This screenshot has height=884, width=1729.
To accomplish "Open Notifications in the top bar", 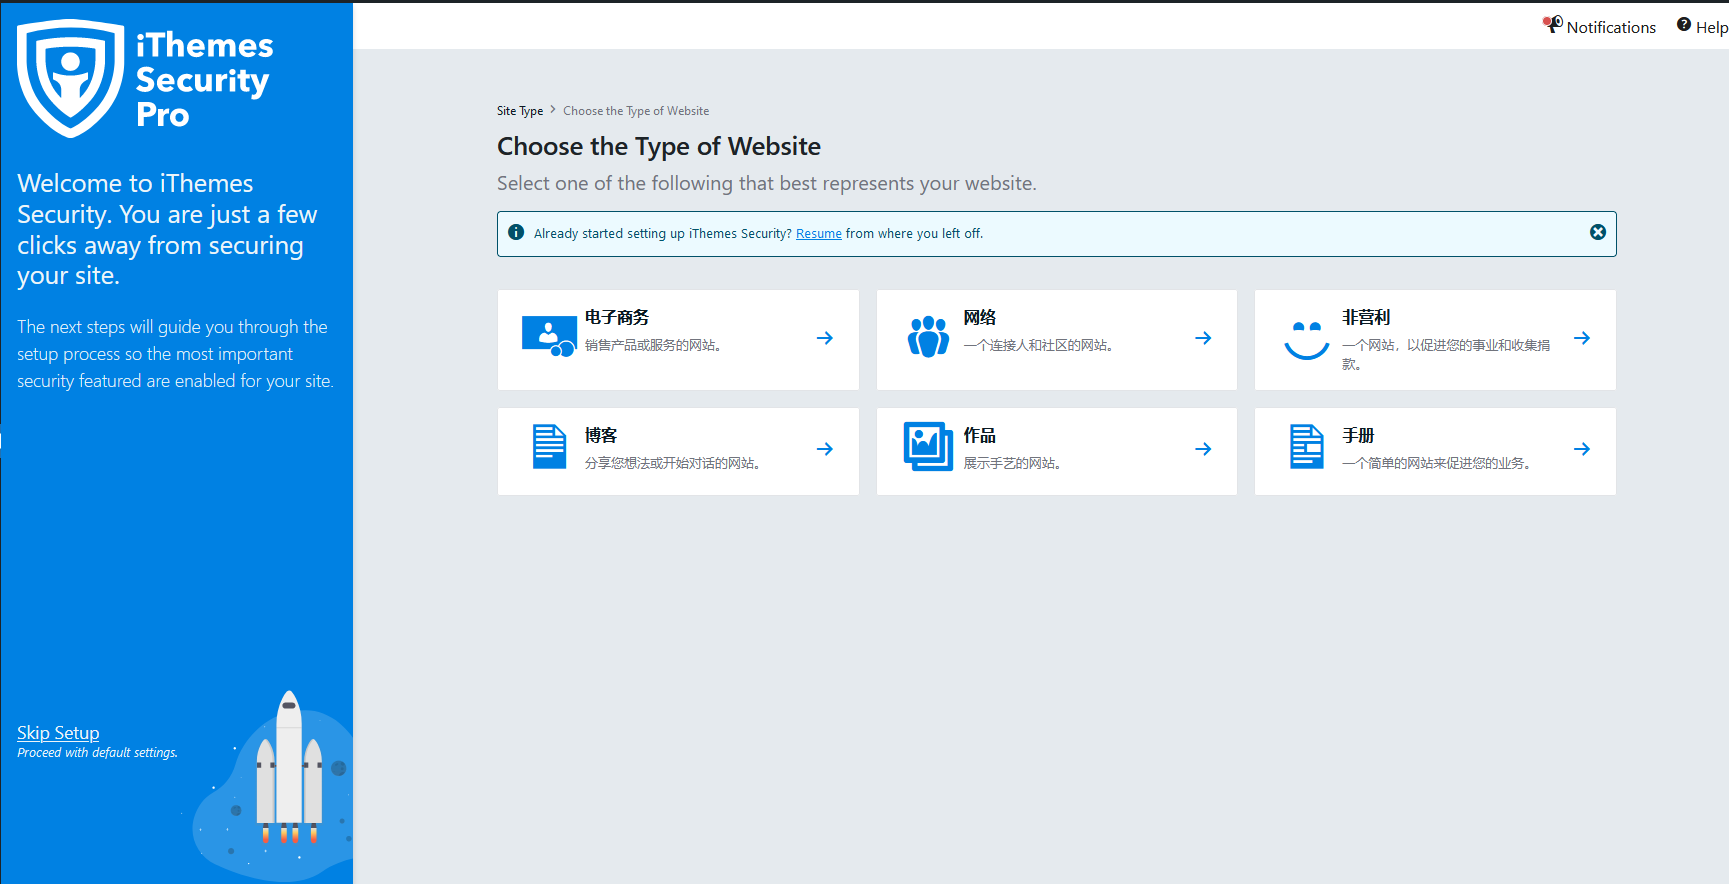I will pyautogui.click(x=1599, y=27).
